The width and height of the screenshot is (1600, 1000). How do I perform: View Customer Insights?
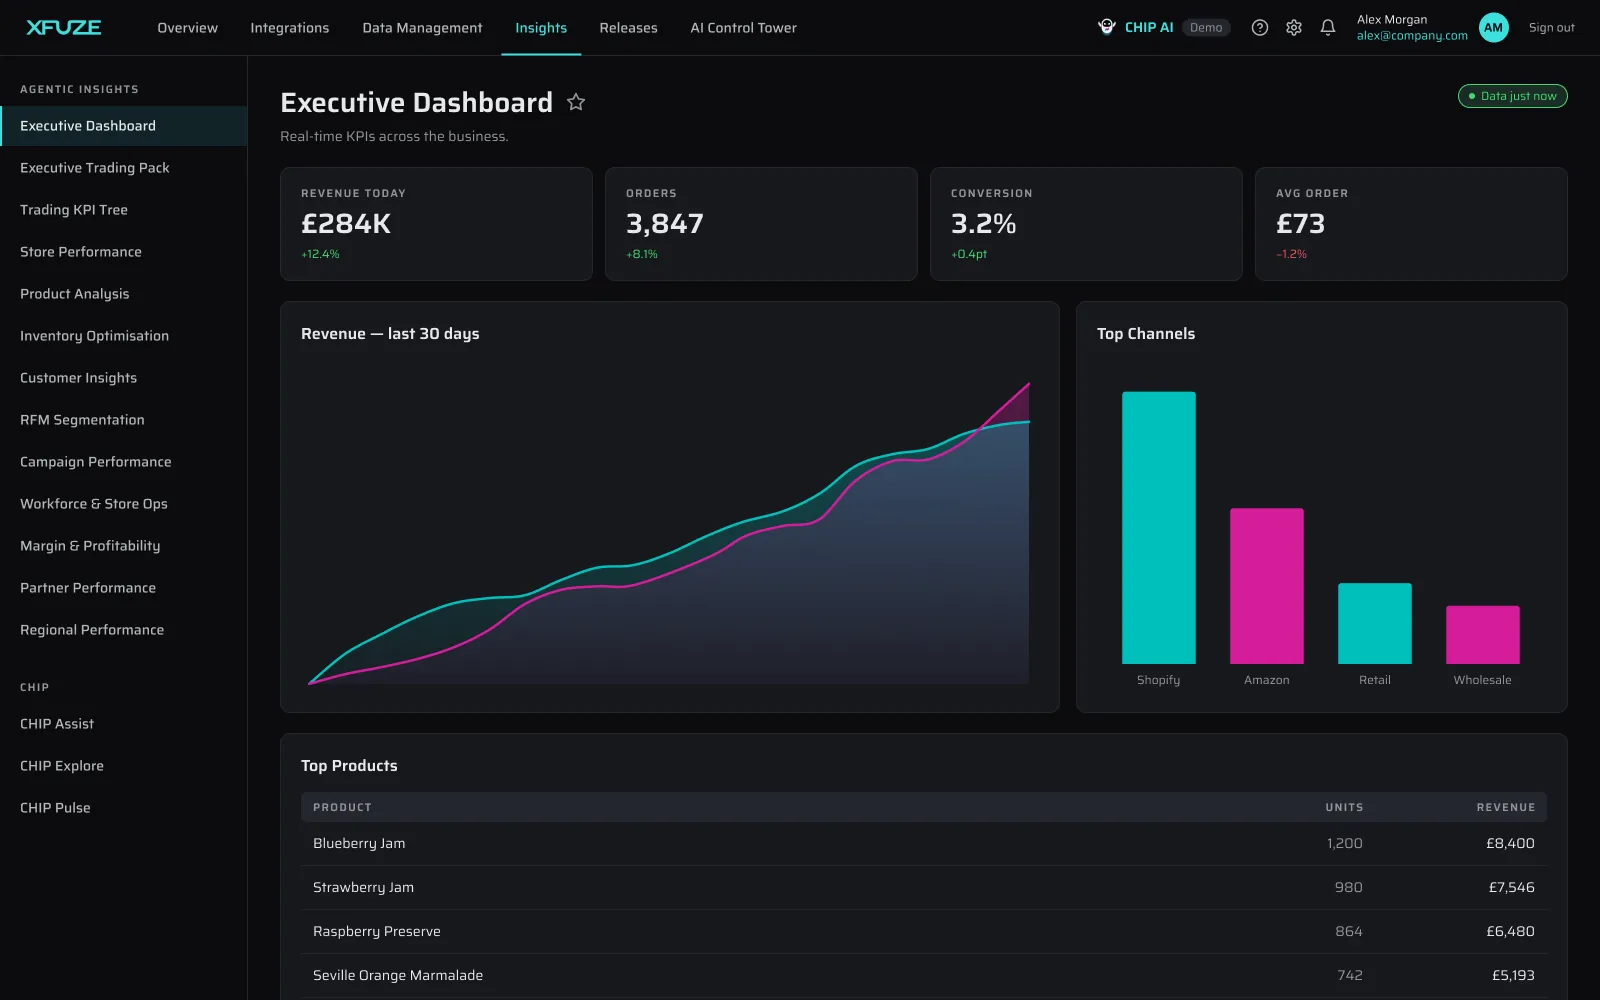click(x=124, y=378)
